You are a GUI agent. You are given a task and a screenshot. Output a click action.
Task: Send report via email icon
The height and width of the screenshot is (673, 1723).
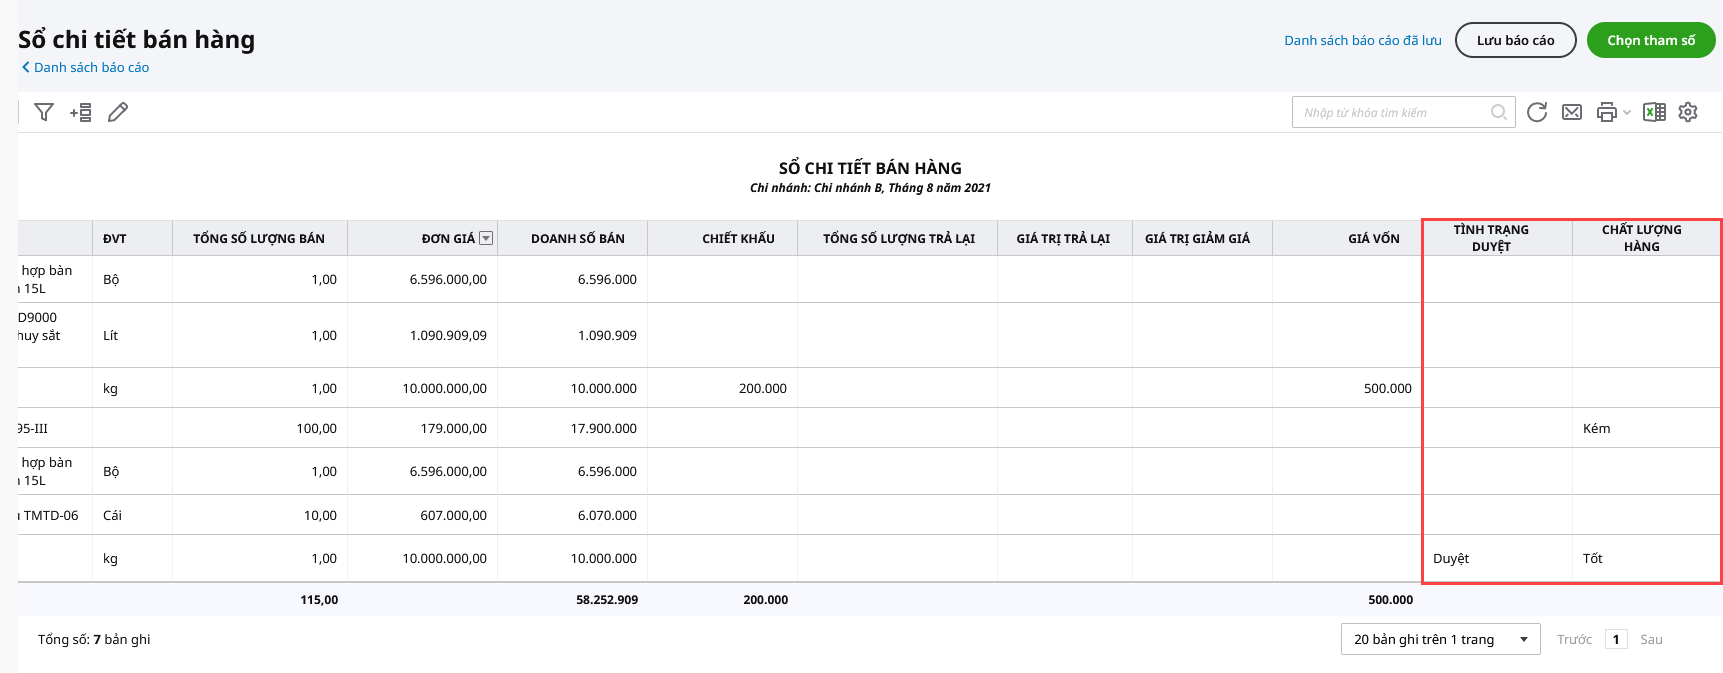click(x=1572, y=112)
